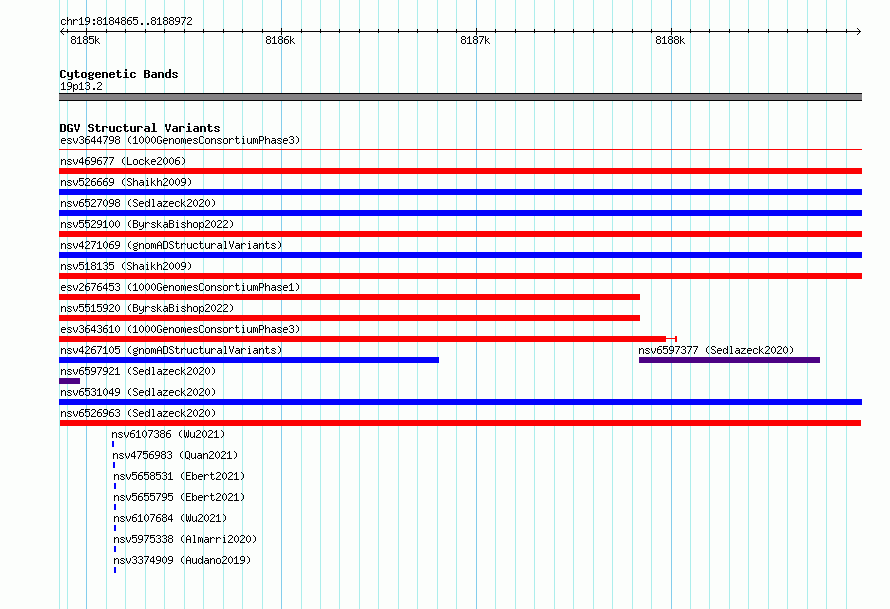890x609 pixels.
Task: Open the nsv5529100 (ByrskaBishop2022) label
Action: pyautogui.click(x=147, y=224)
